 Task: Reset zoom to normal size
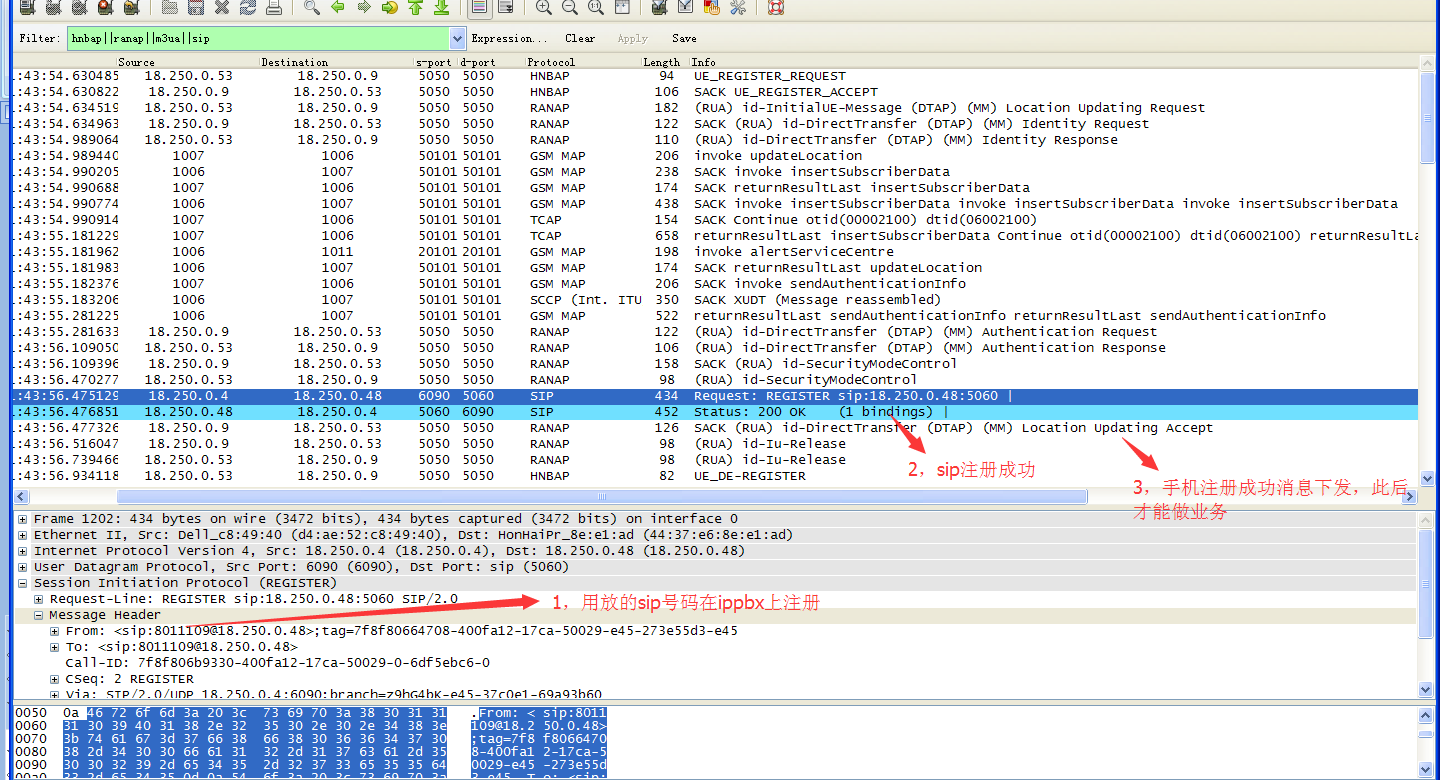[x=596, y=8]
